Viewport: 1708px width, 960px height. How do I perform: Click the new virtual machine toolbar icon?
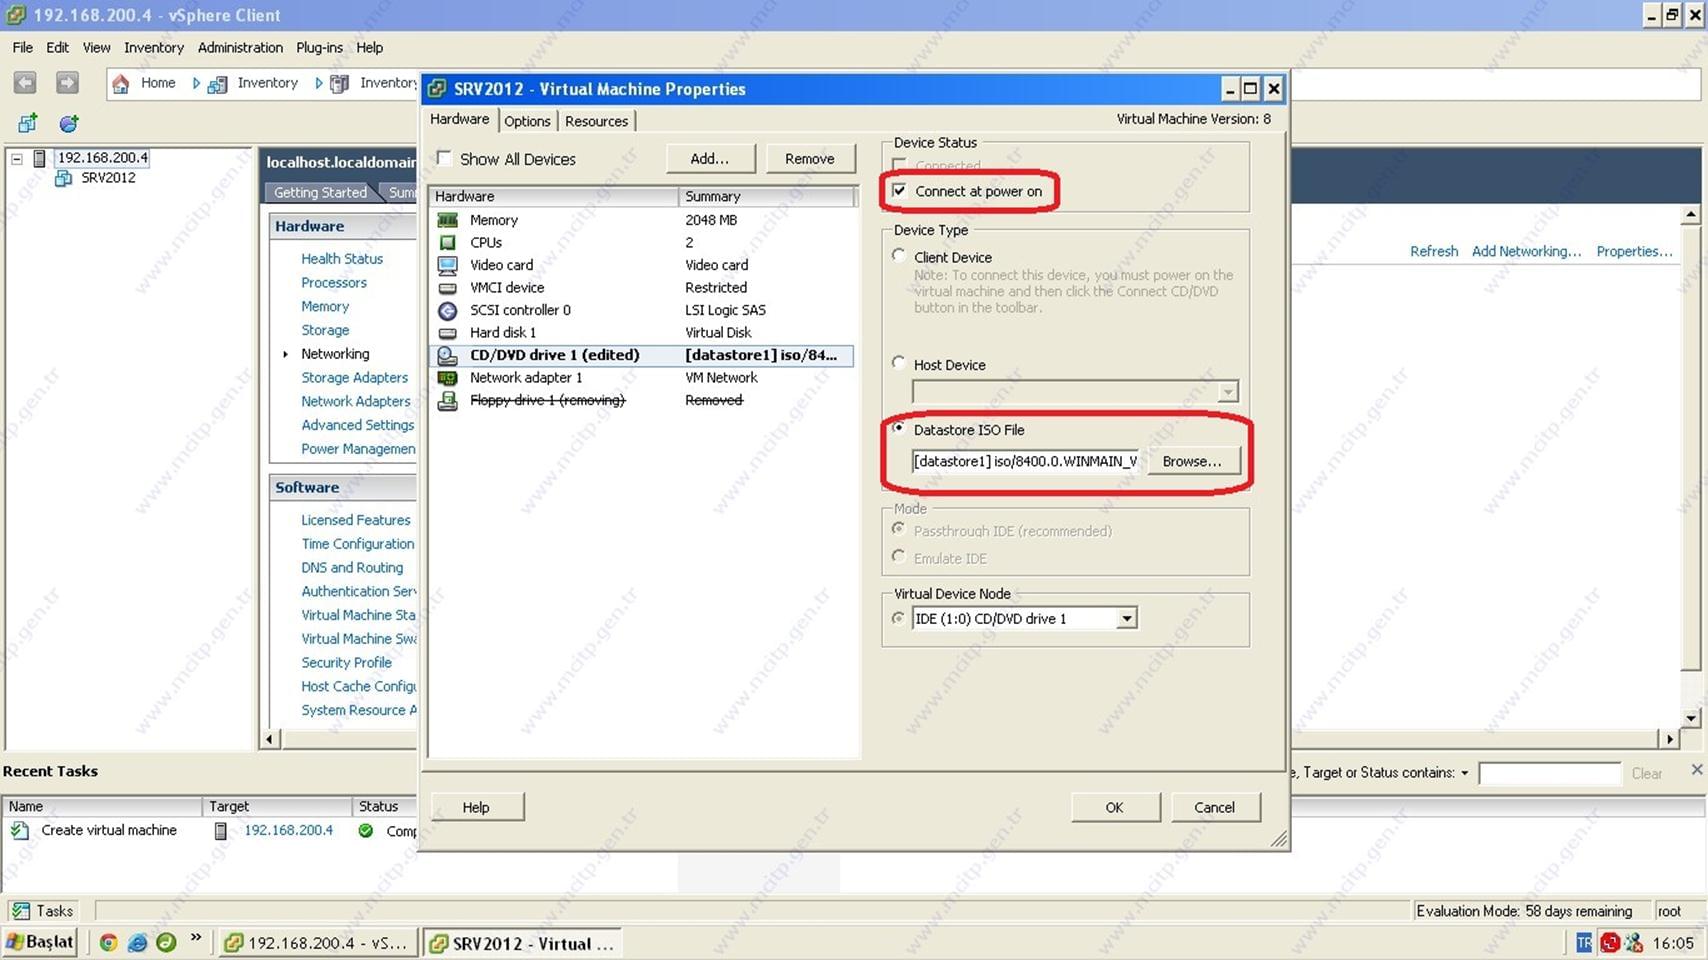(x=27, y=123)
